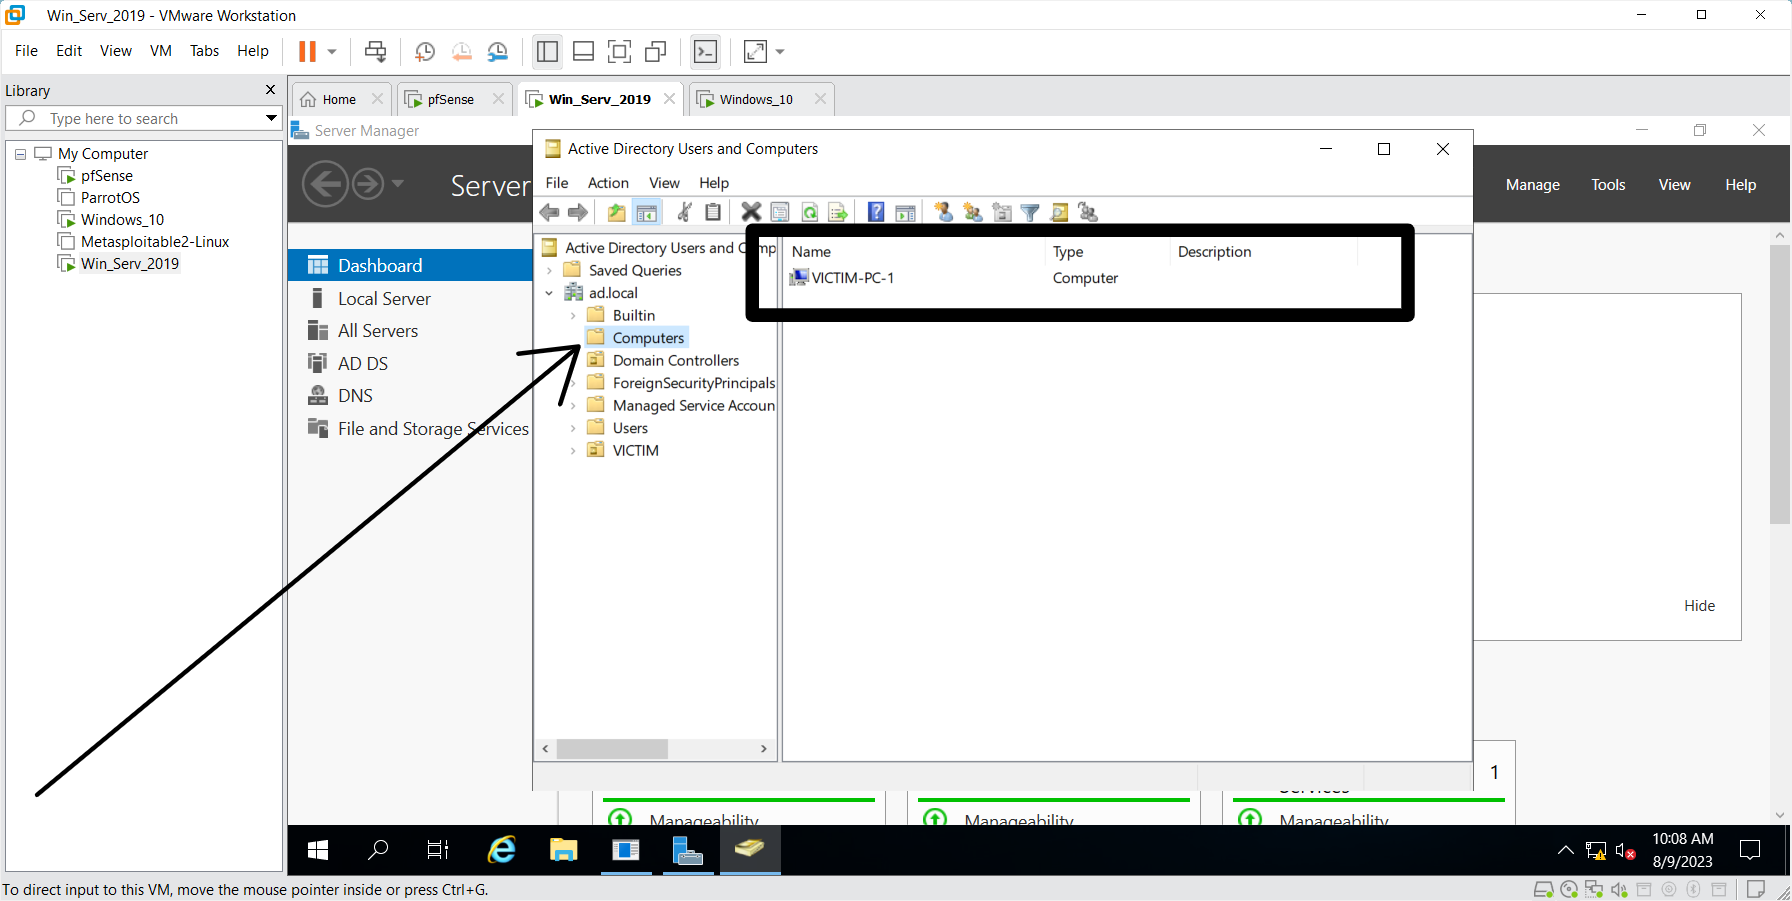This screenshot has width=1792, height=901.
Task: Open the VMware console view icon
Action: [x=706, y=51]
